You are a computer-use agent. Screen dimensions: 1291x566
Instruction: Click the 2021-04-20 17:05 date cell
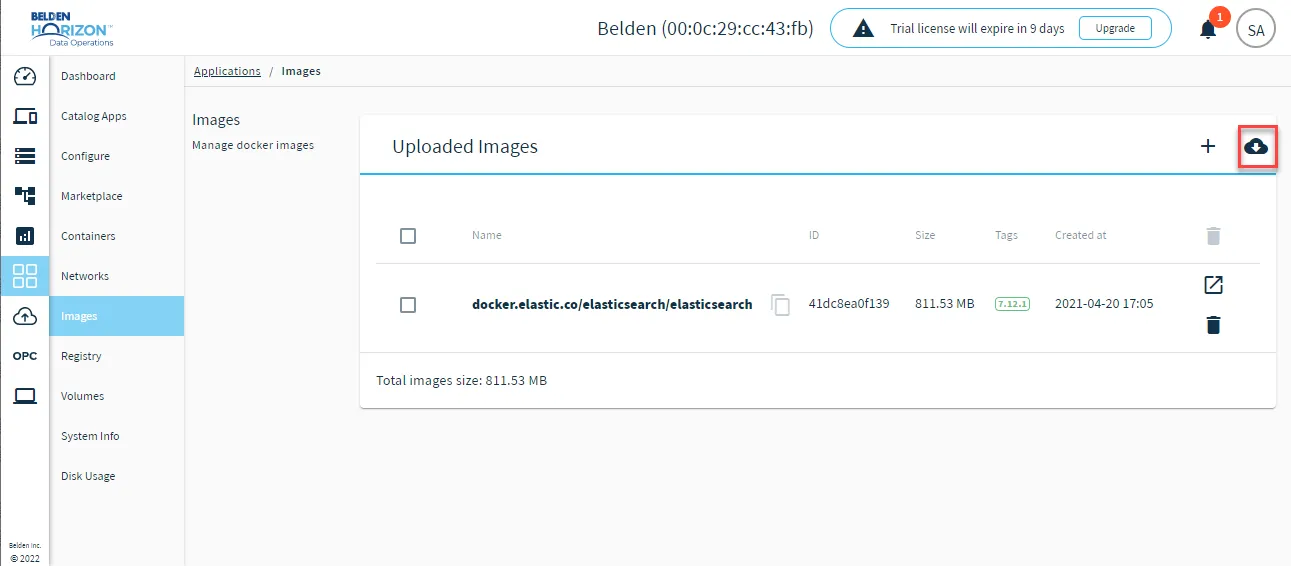point(1104,303)
